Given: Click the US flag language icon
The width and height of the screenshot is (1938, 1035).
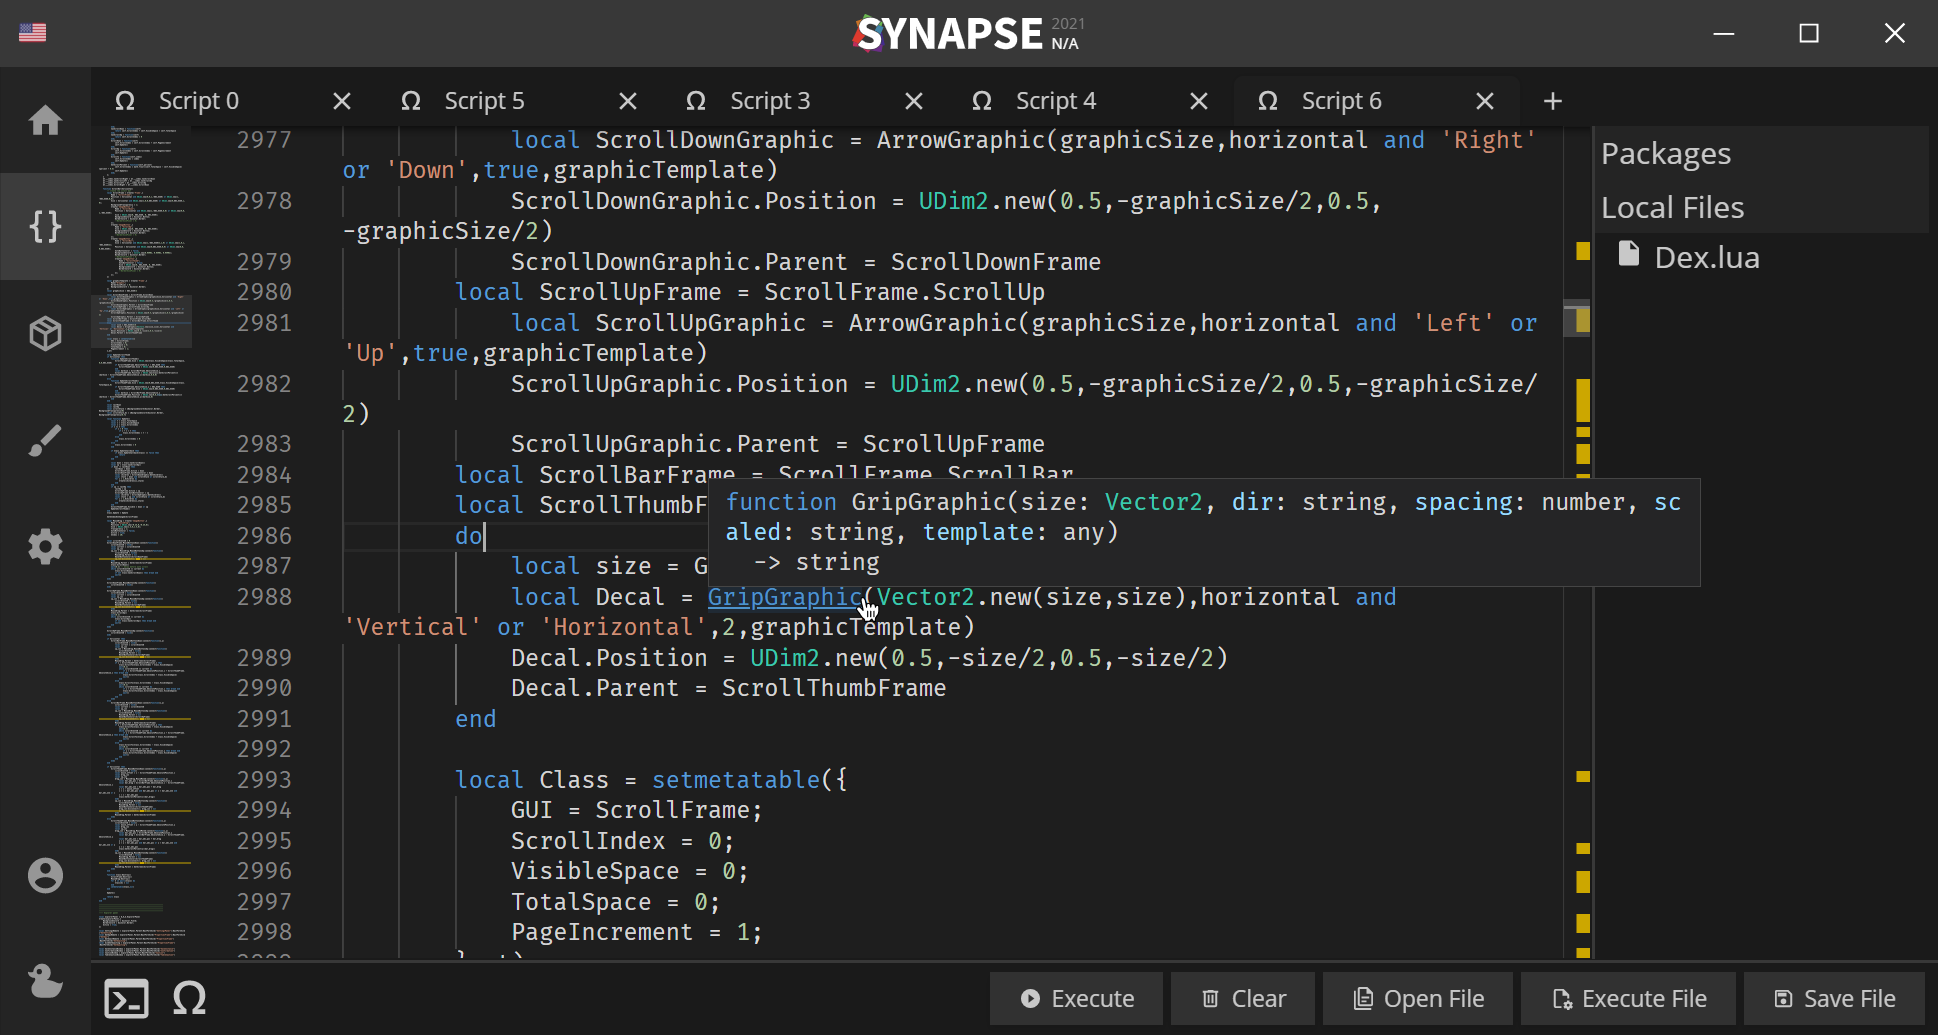Looking at the screenshot, I should 33,33.
